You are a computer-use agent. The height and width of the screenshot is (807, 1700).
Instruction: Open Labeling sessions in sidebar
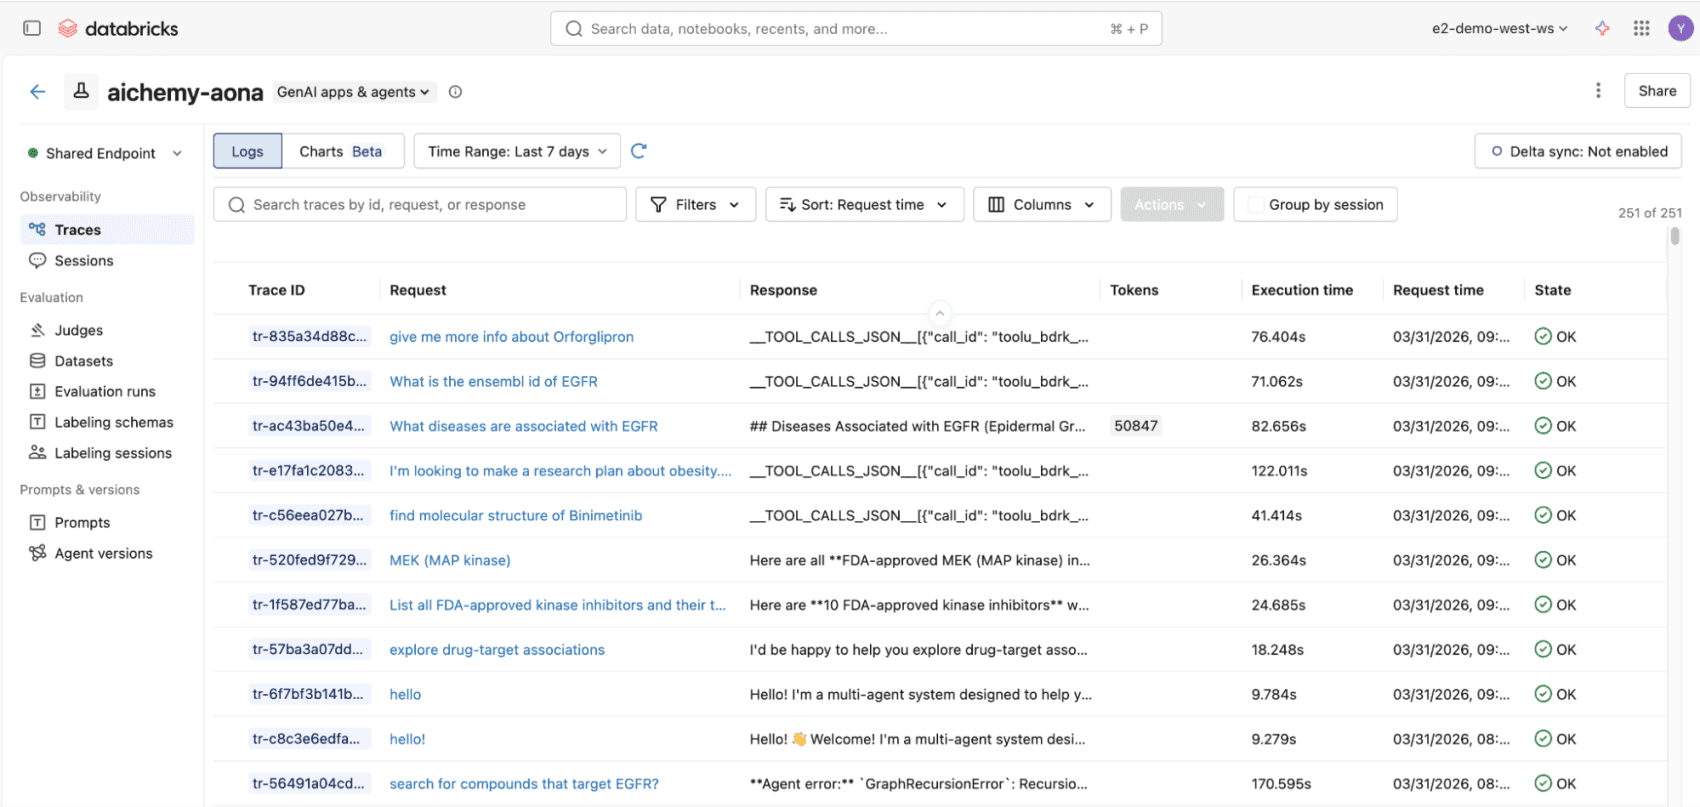tap(107, 452)
